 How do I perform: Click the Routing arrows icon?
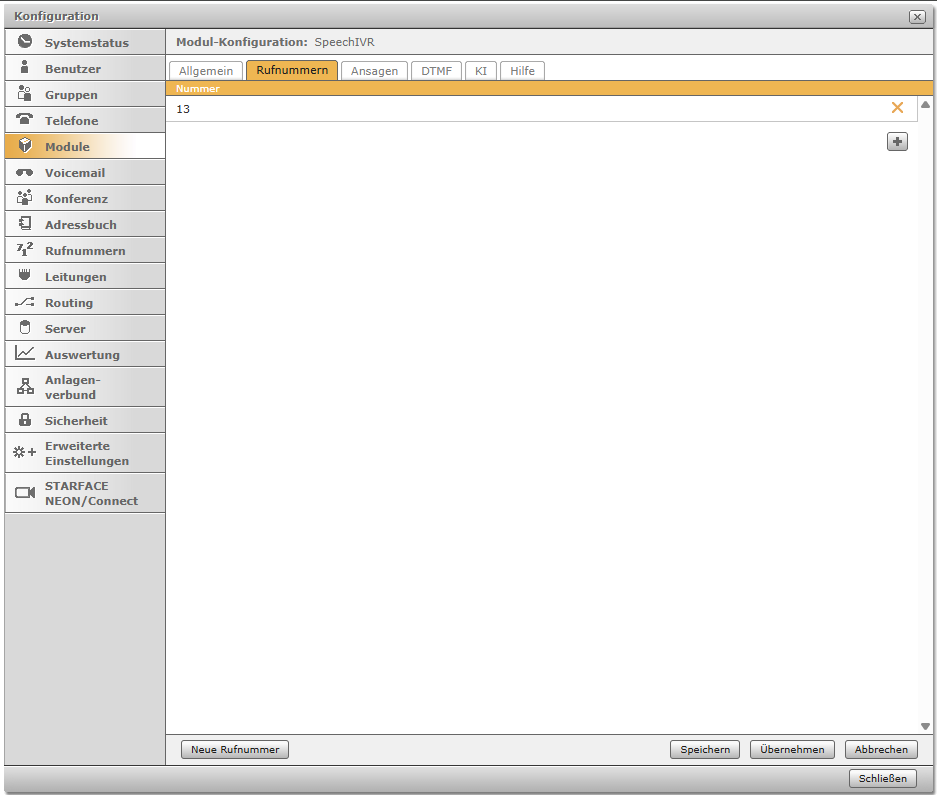pos(25,302)
